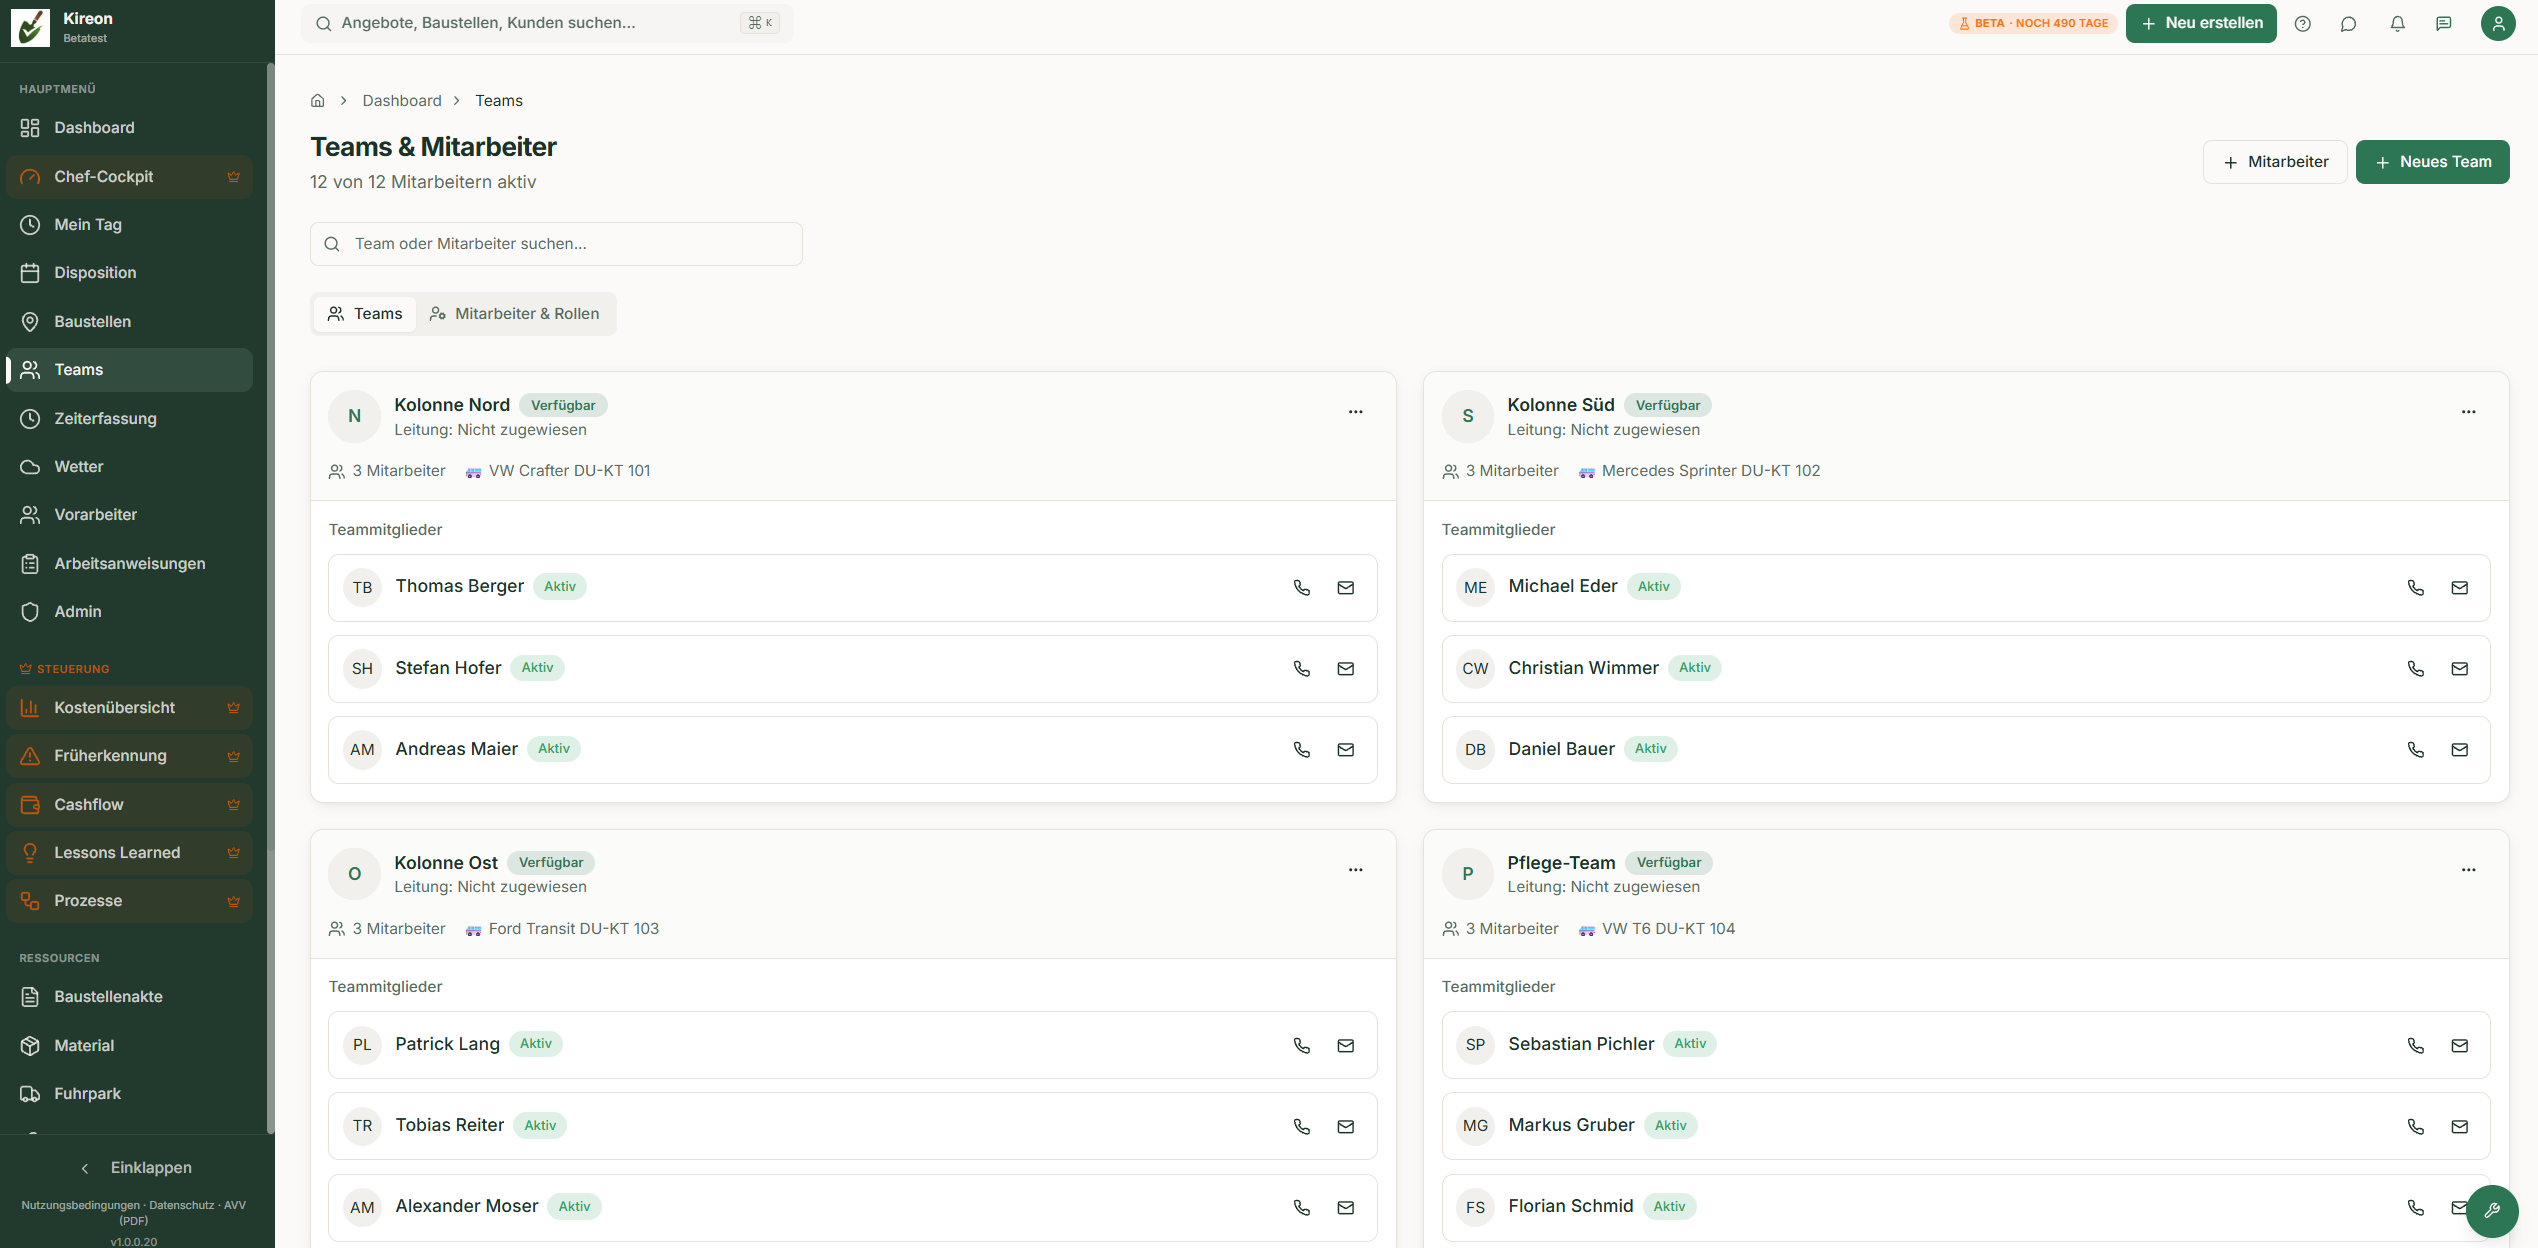Click the Neues Team button

2432,162
